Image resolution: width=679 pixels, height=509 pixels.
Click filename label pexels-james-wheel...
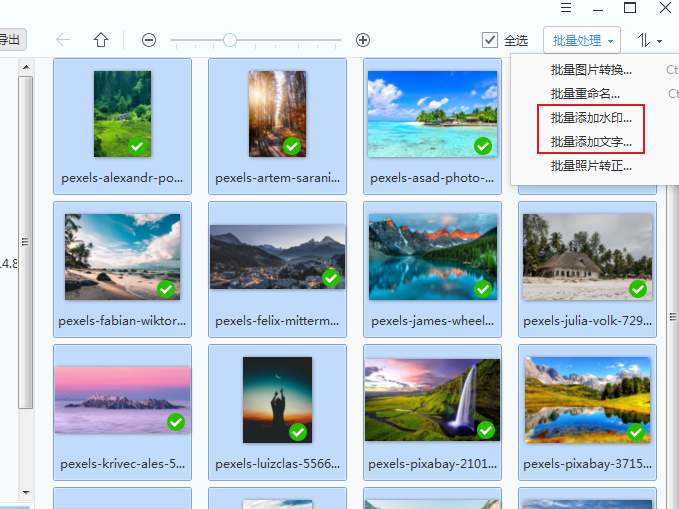(x=433, y=321)
